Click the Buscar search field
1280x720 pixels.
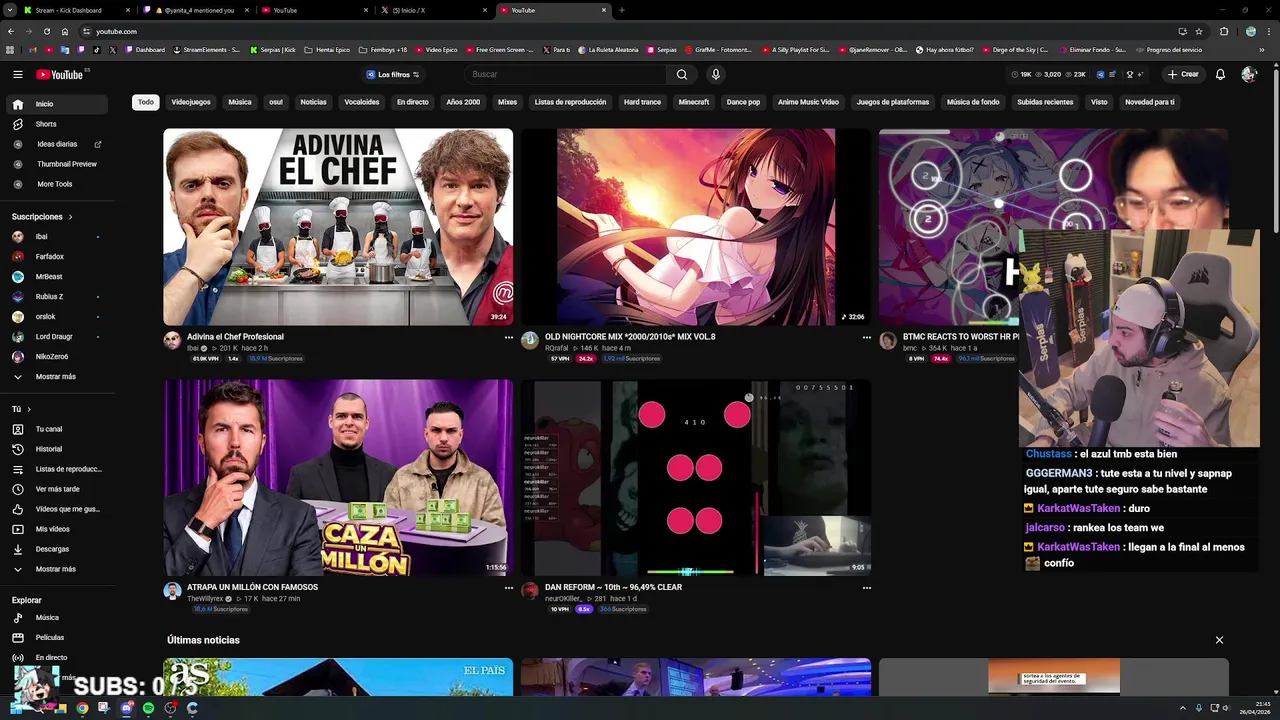pos(565,74)
